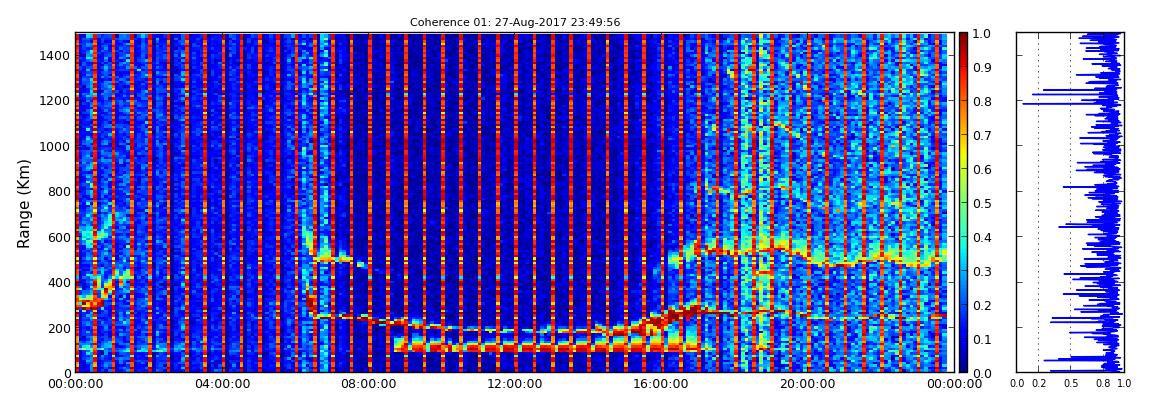
Task: Click the green middle of the colorbar
Action: click(963, 203)
